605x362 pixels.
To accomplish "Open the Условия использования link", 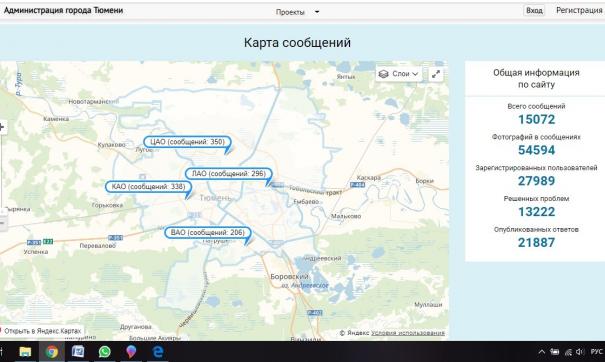I will point(408,333).
